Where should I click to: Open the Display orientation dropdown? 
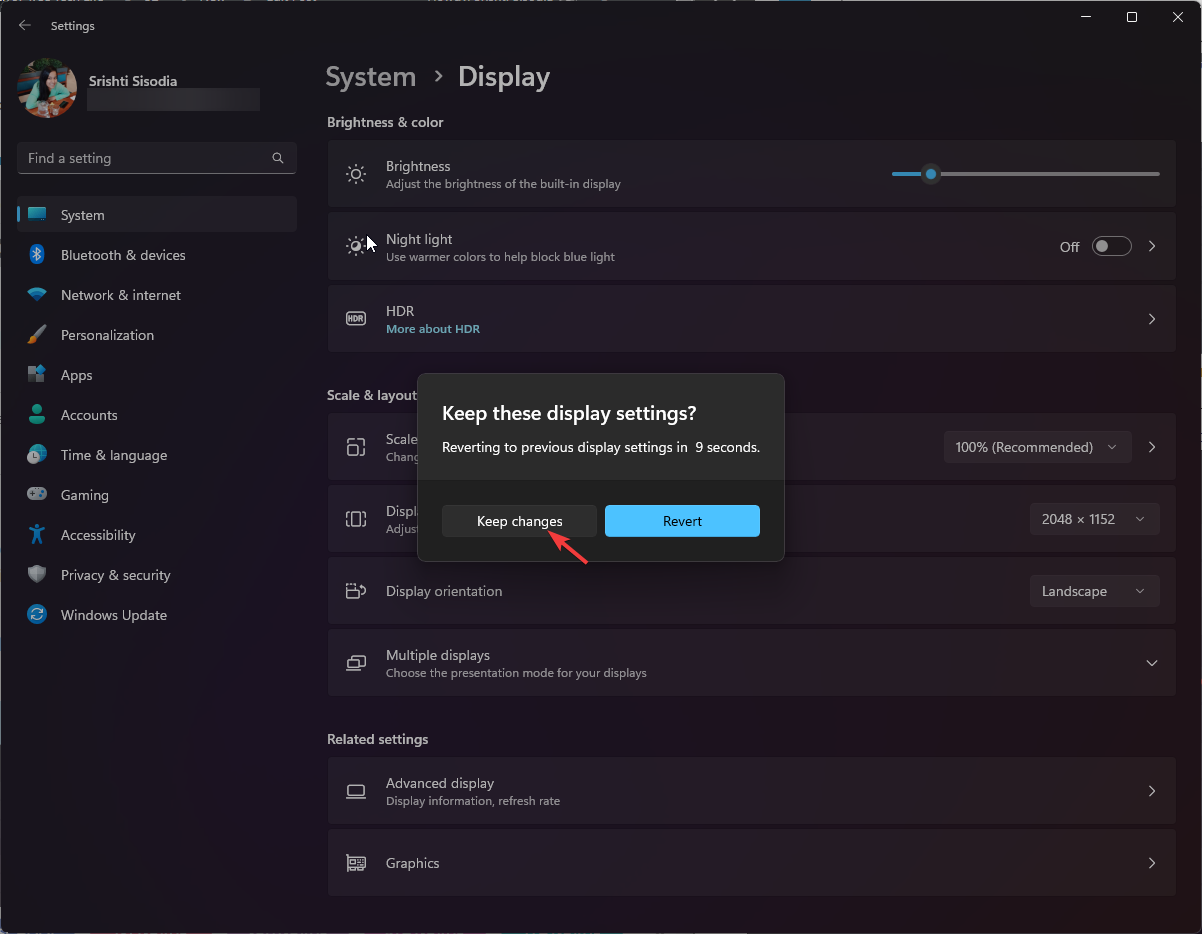(x=1094, y=590)
